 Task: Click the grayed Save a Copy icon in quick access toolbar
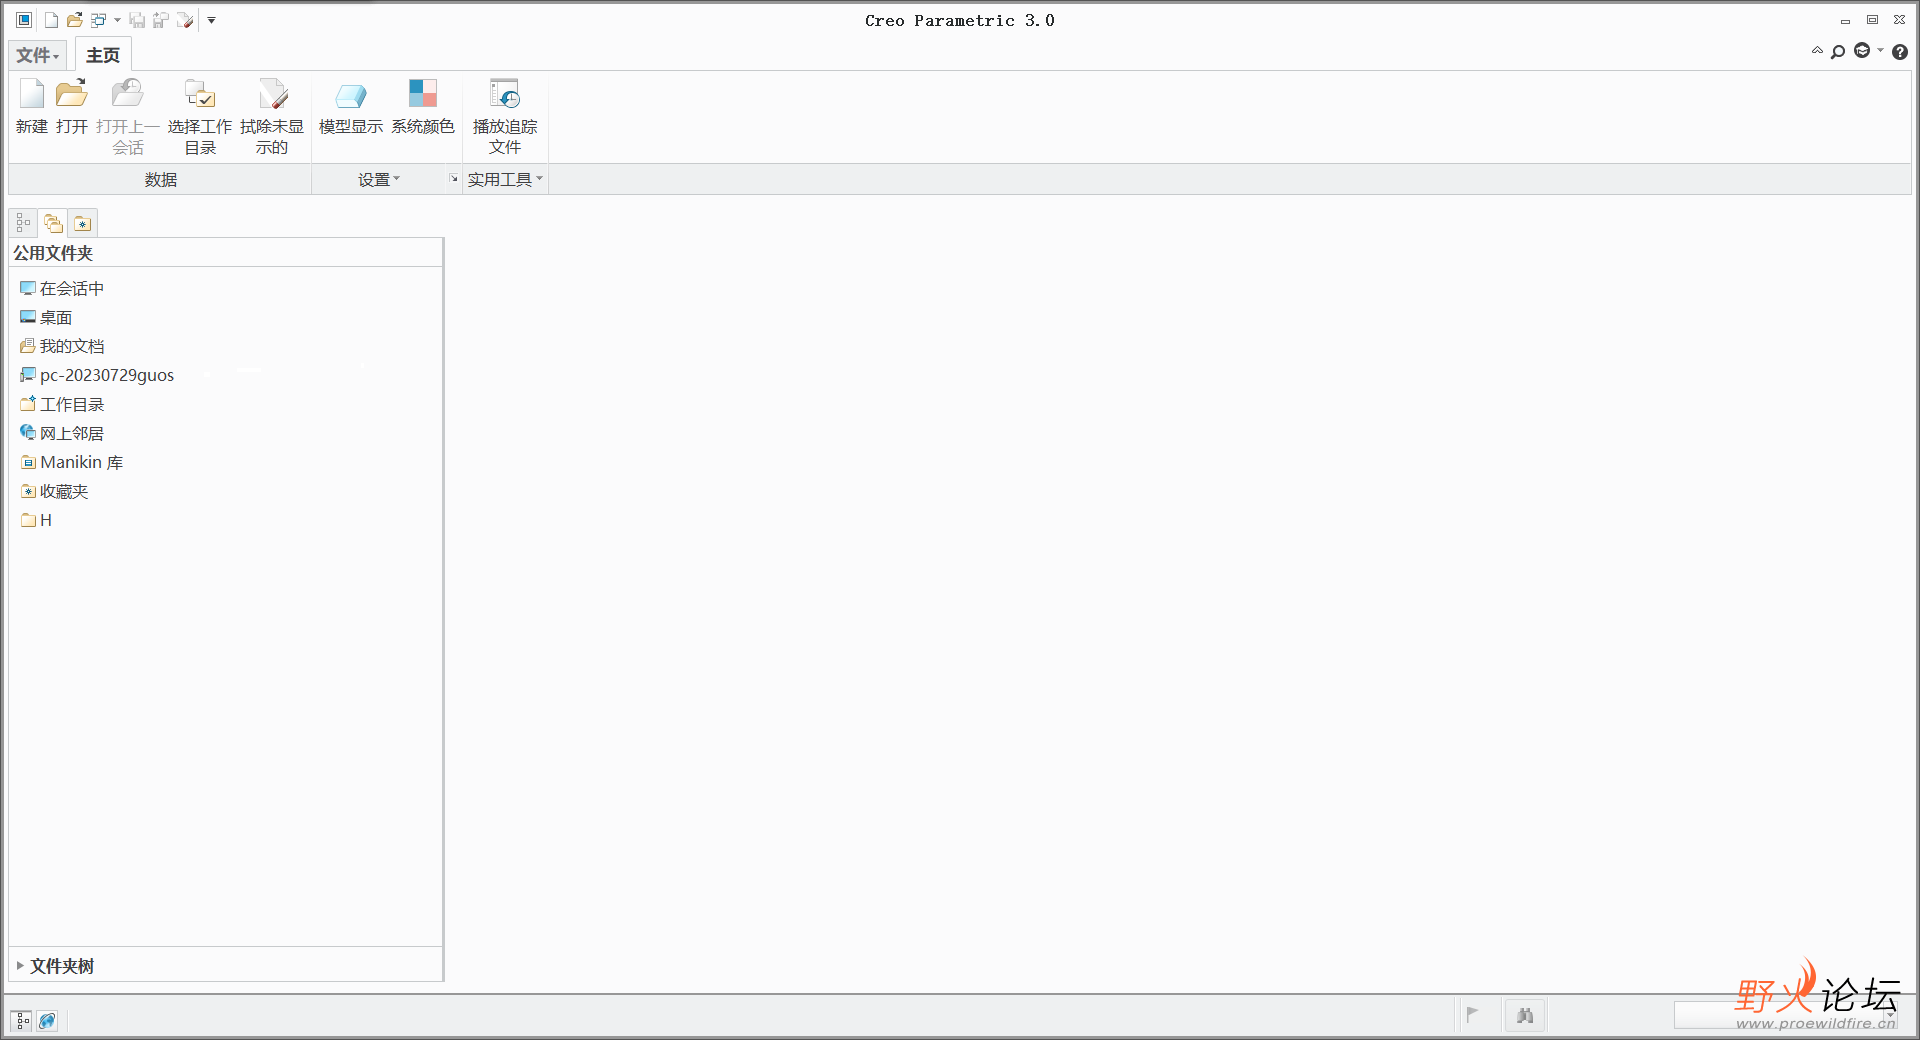(160, 20)
